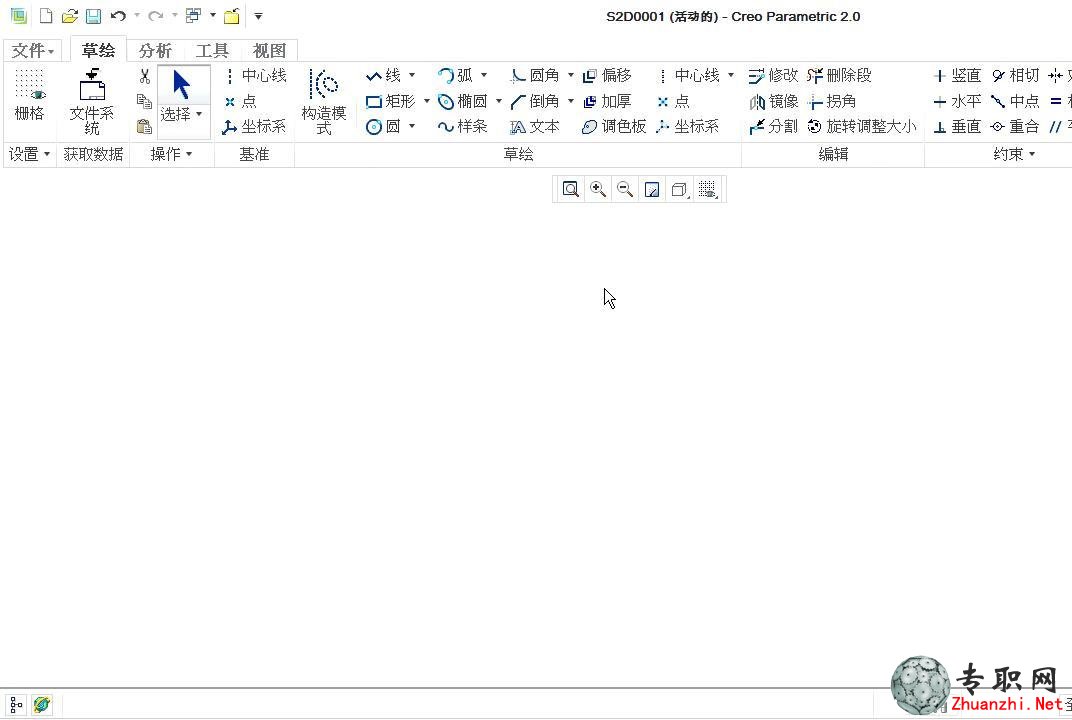Image resolution: width=1072 pixels, height=720 pixels.
Task: Click the Paste clipboard icon
Action: tap(144, 126)
